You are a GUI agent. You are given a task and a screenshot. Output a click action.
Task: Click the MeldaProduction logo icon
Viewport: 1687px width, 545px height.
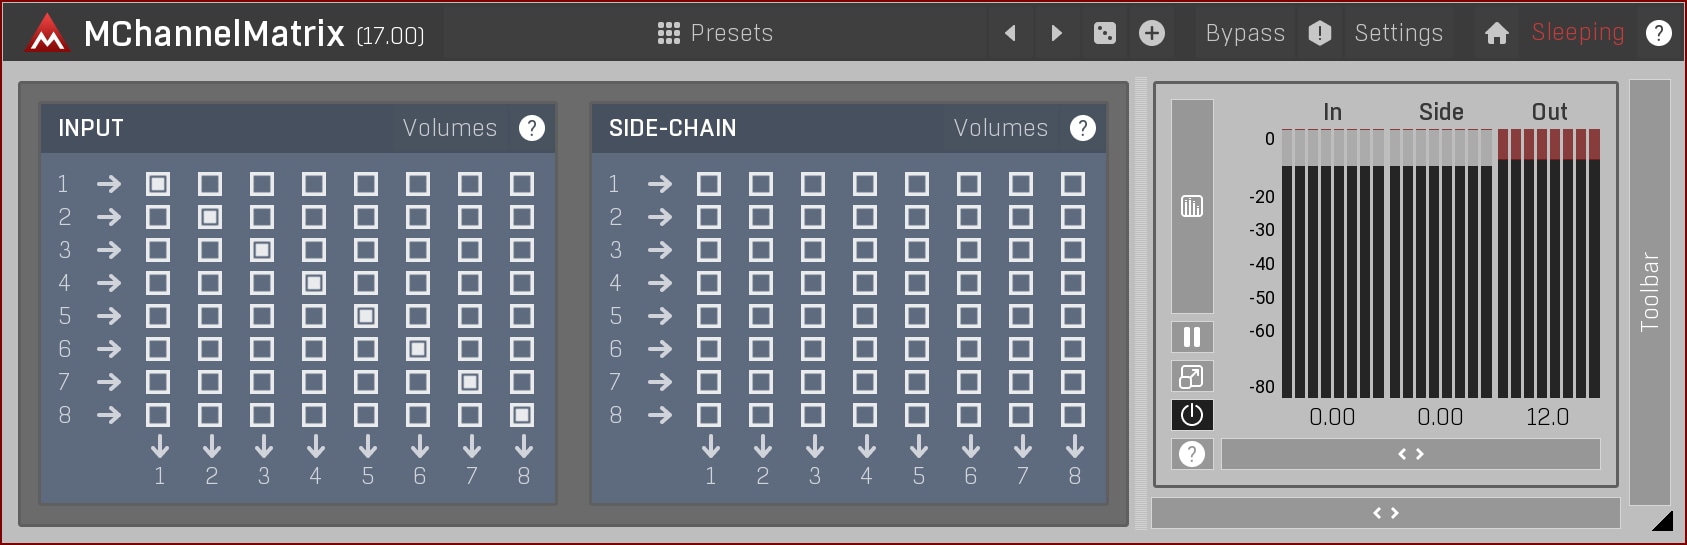[47, 34]
